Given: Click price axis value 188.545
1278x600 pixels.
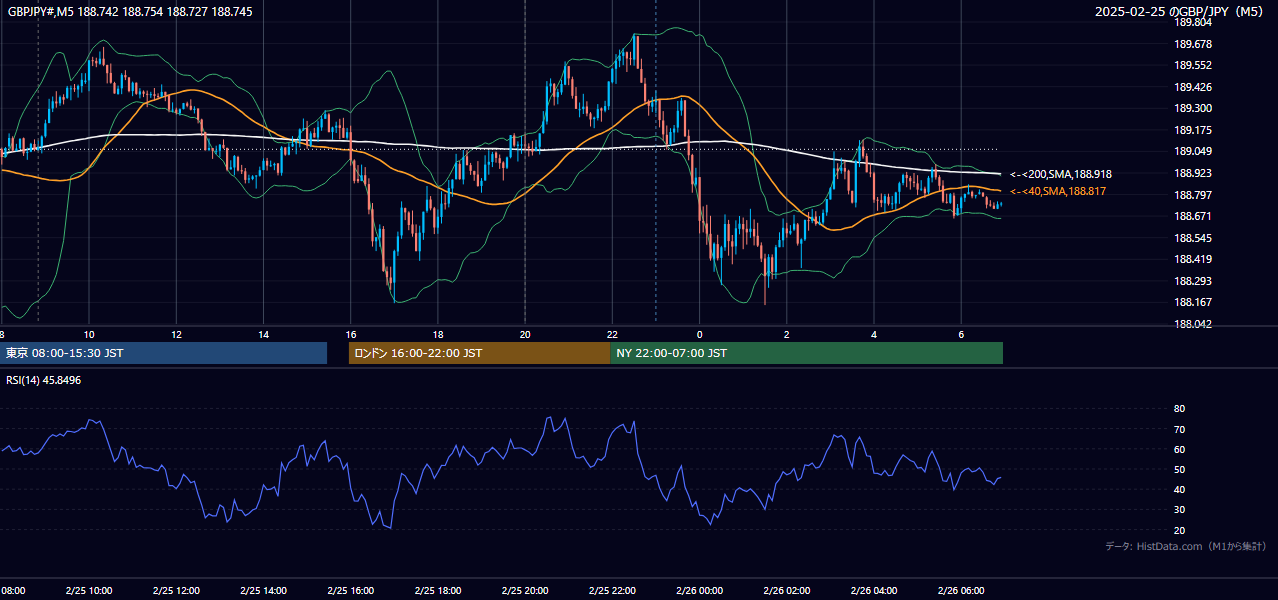Looking at the screenshot, I should click(x=1192, y=238).
